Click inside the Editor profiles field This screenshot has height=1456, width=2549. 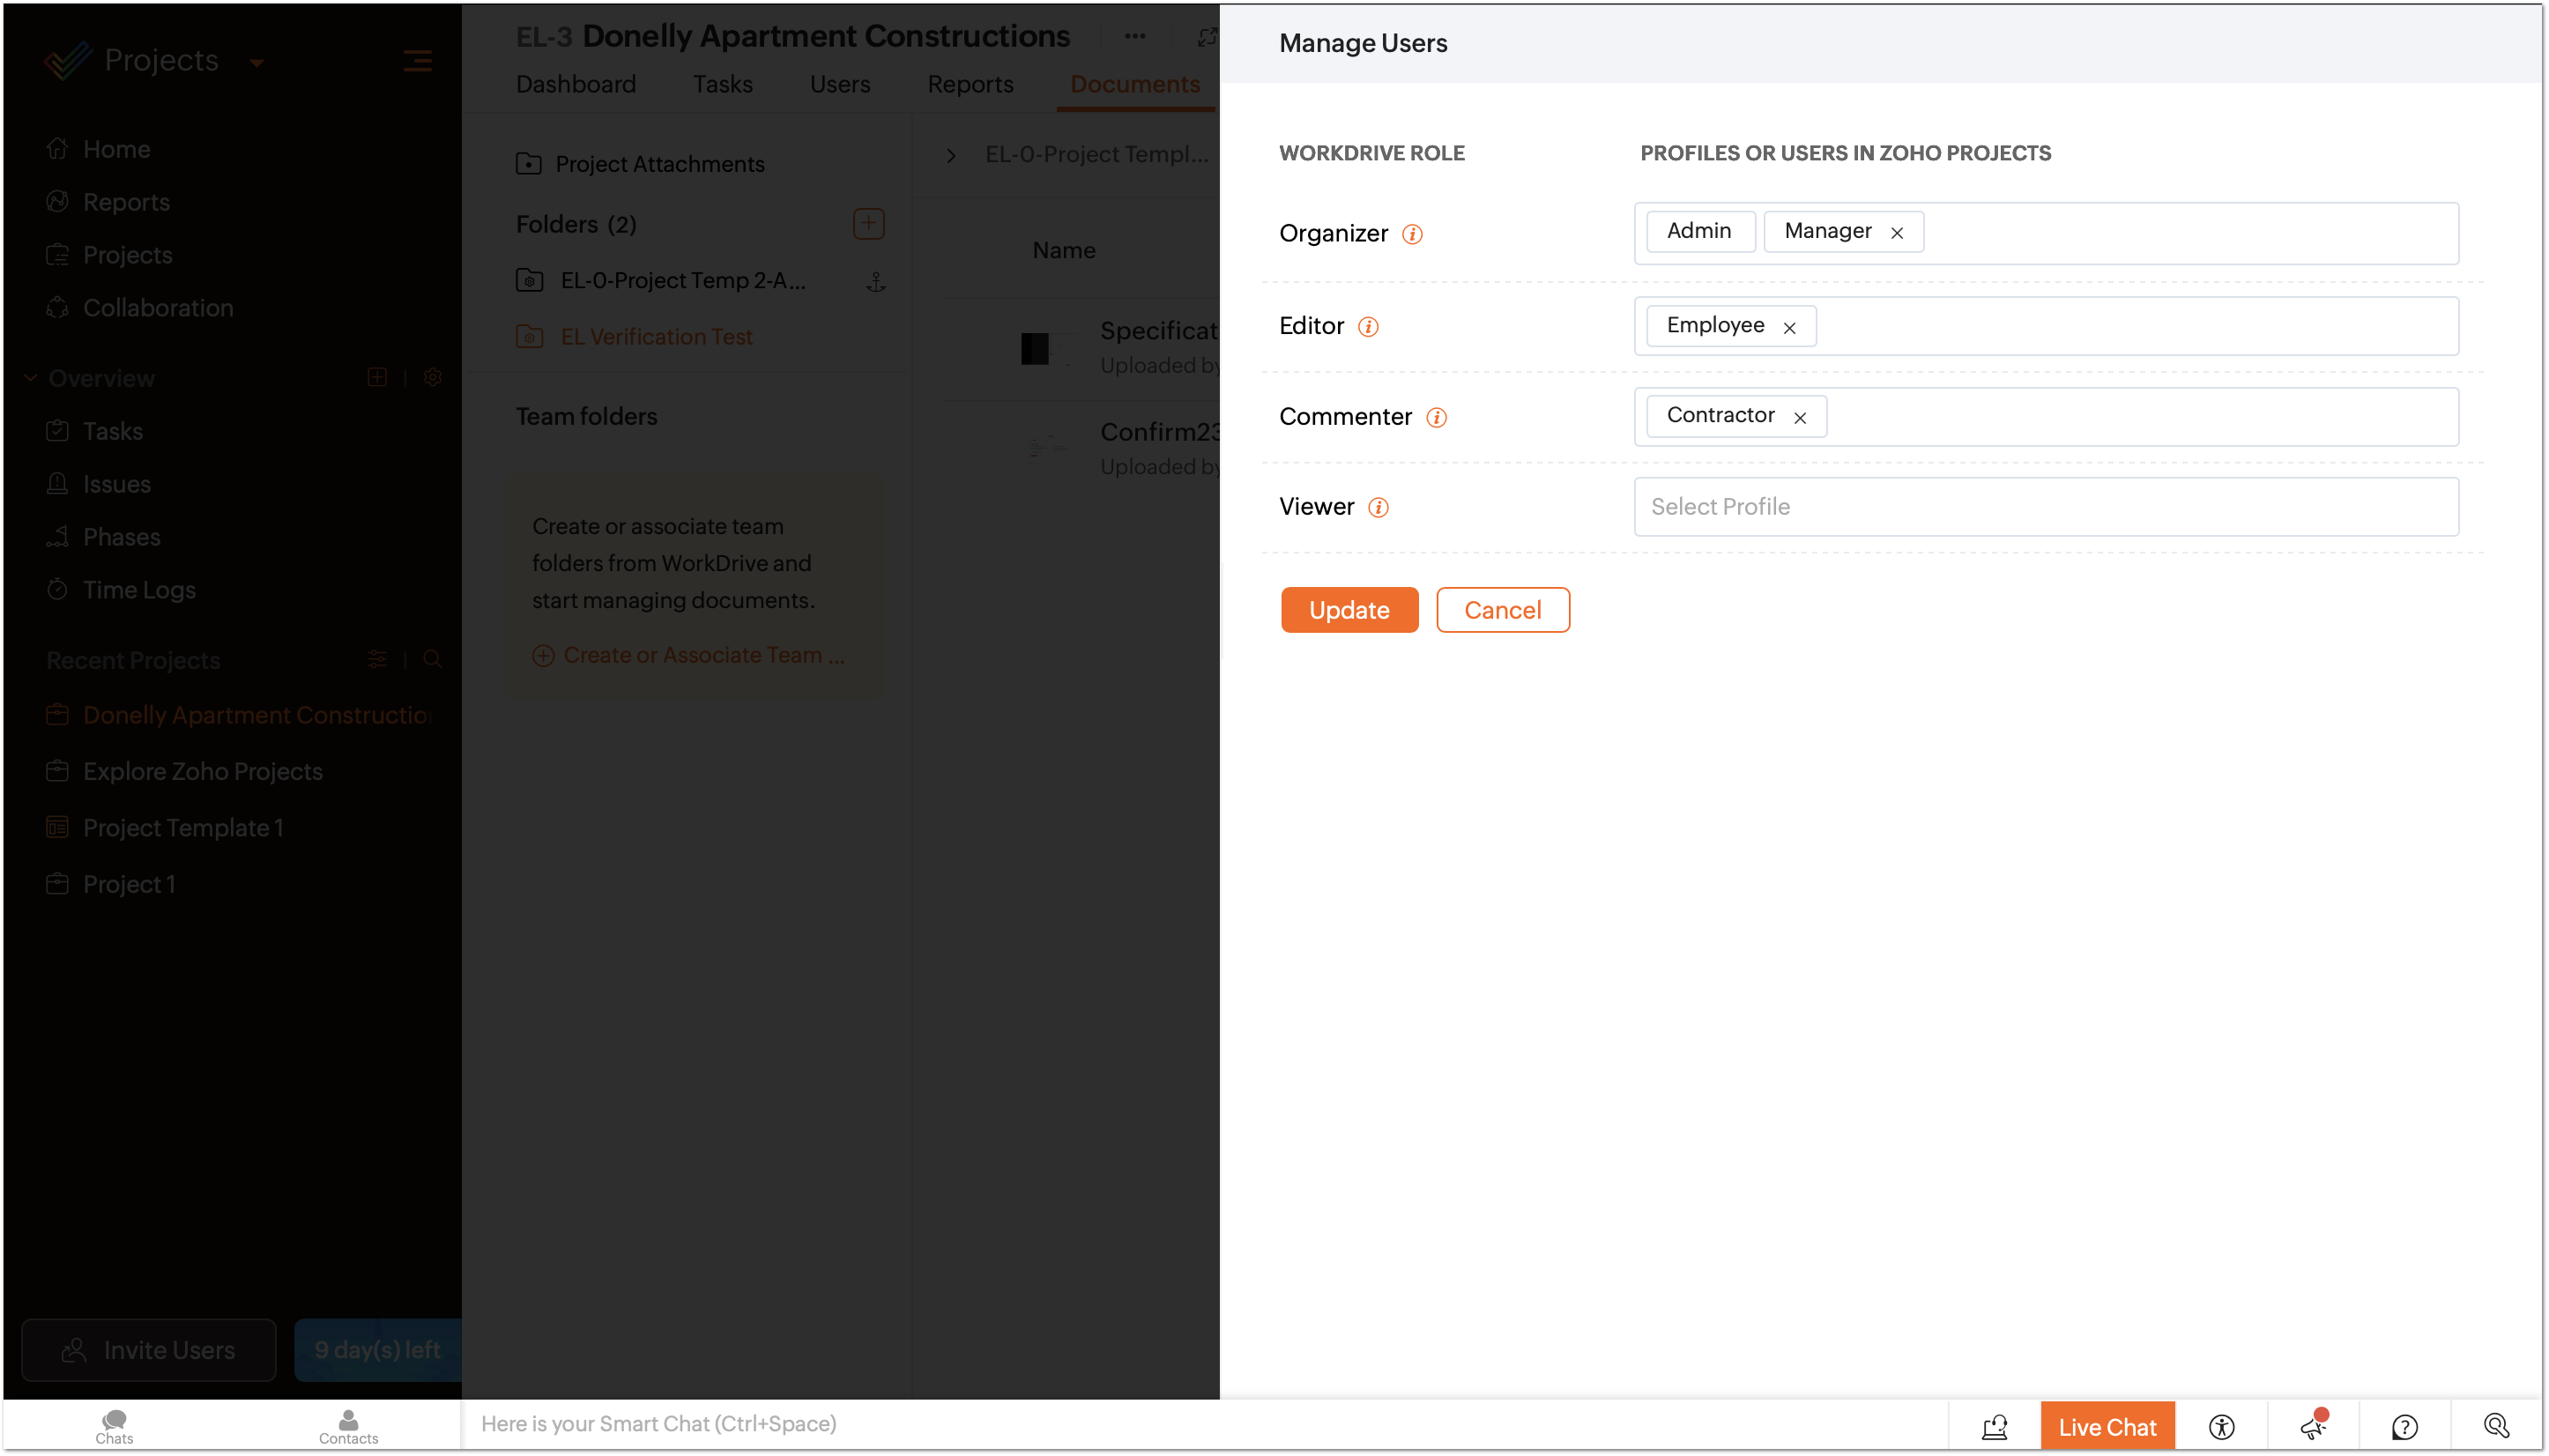point(2130,327)
